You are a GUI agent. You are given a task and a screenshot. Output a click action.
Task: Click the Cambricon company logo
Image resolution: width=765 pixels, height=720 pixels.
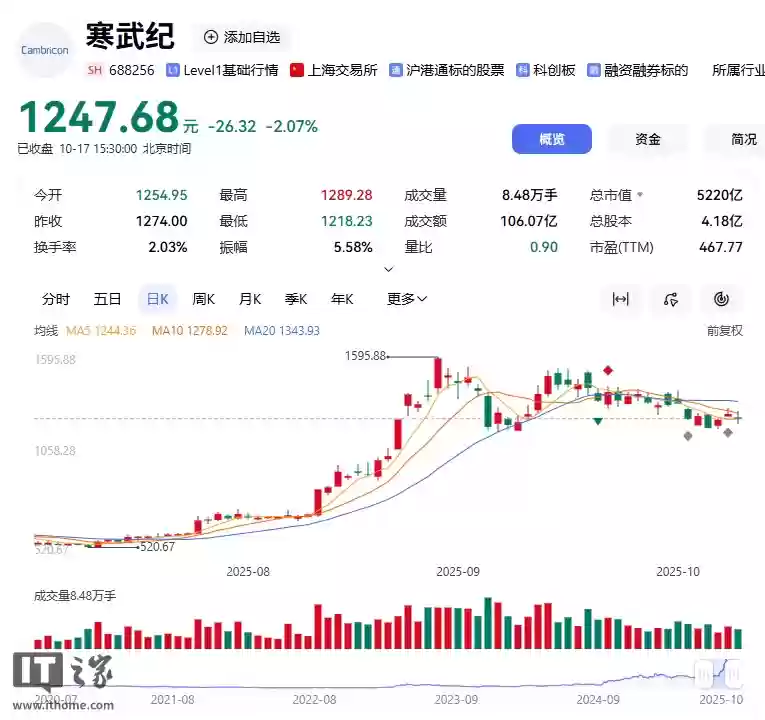(44, 50)
